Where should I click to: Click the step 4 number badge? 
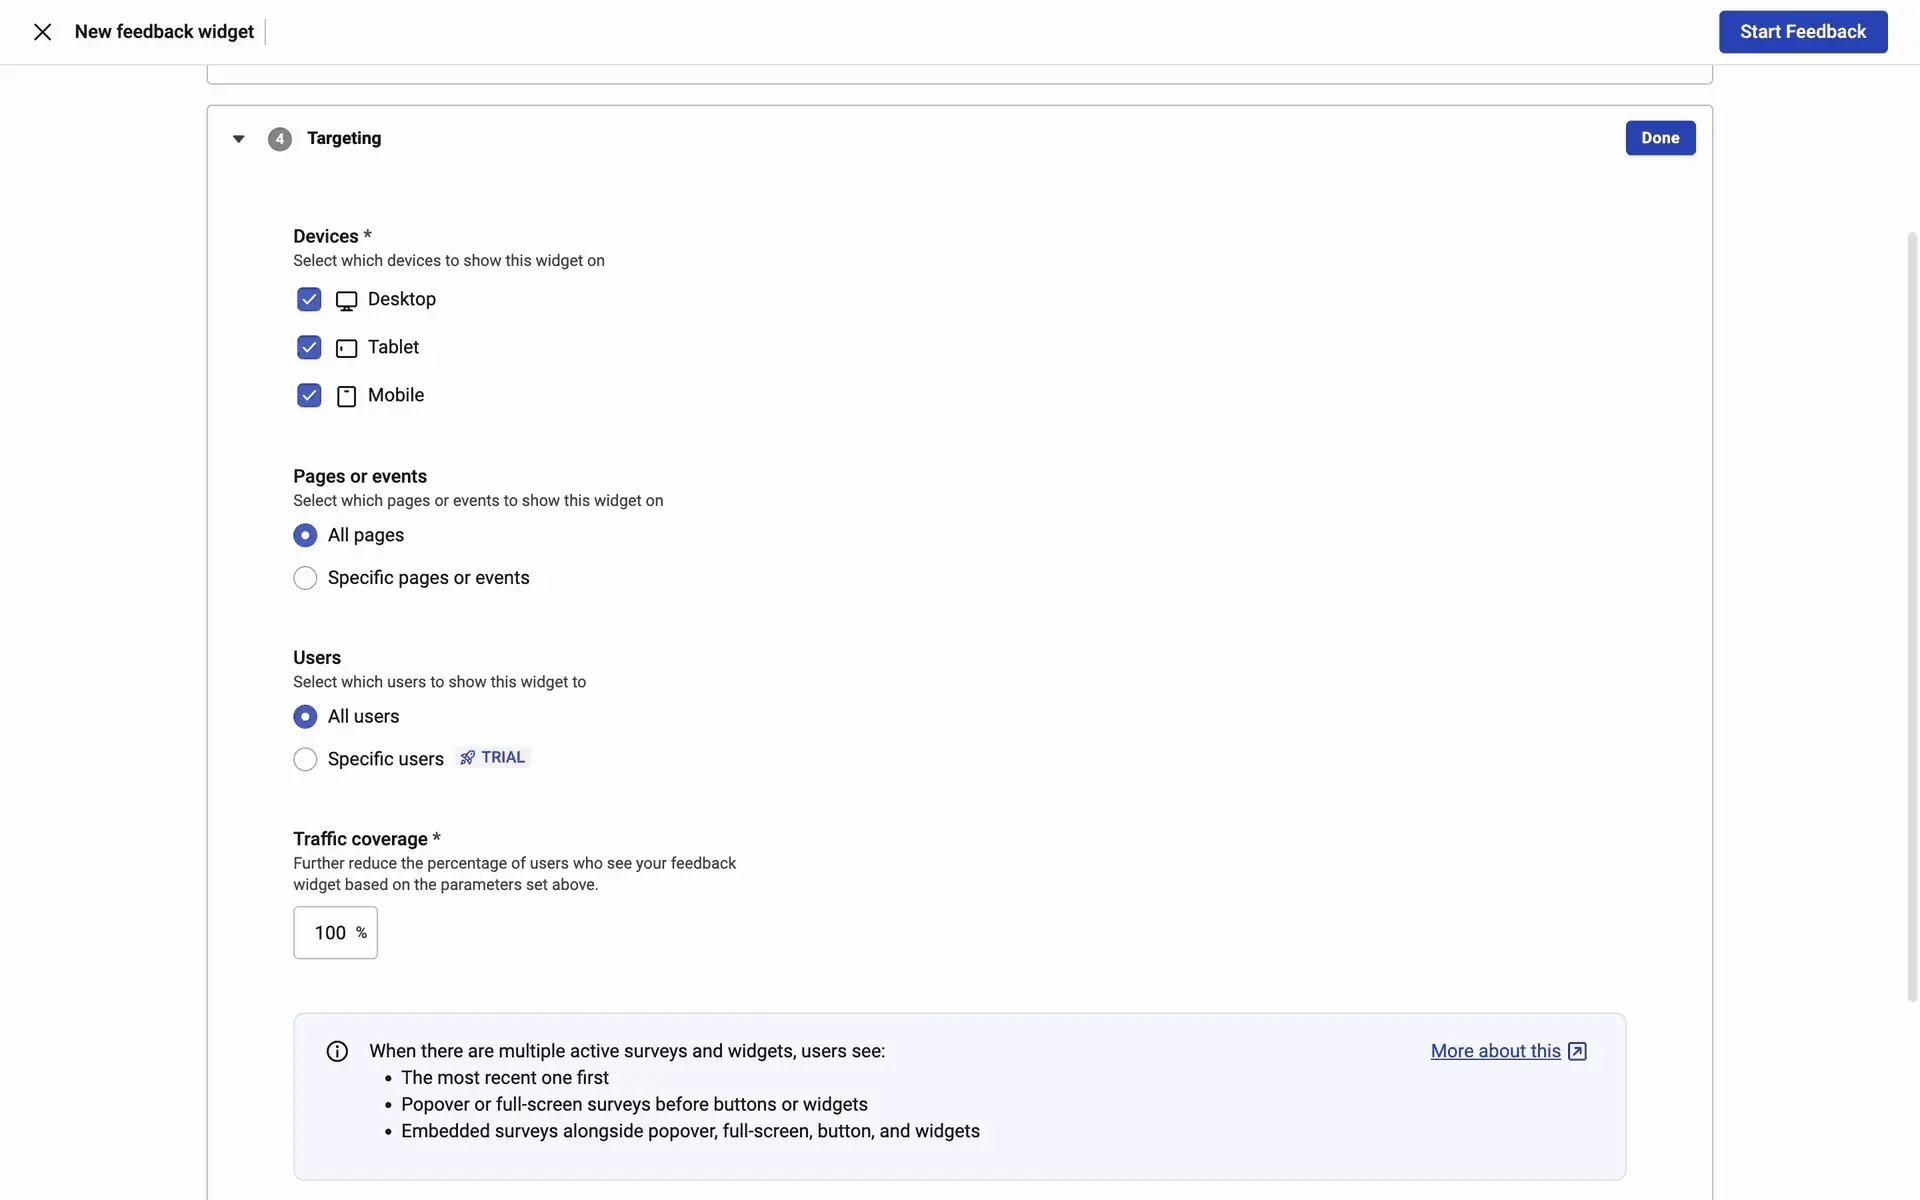(280, 139)
